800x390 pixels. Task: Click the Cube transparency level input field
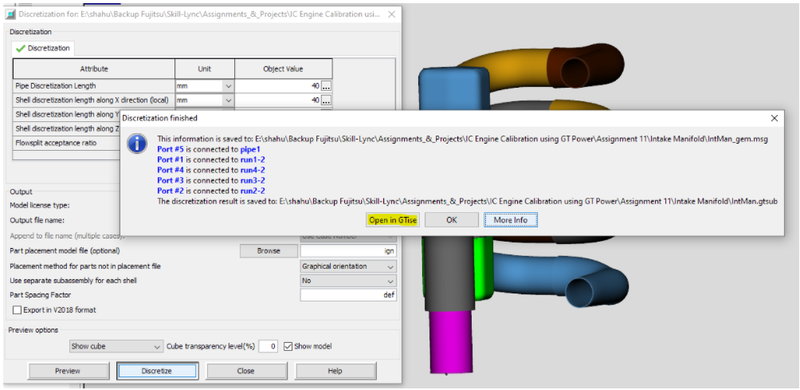click(x=268, y=346)
